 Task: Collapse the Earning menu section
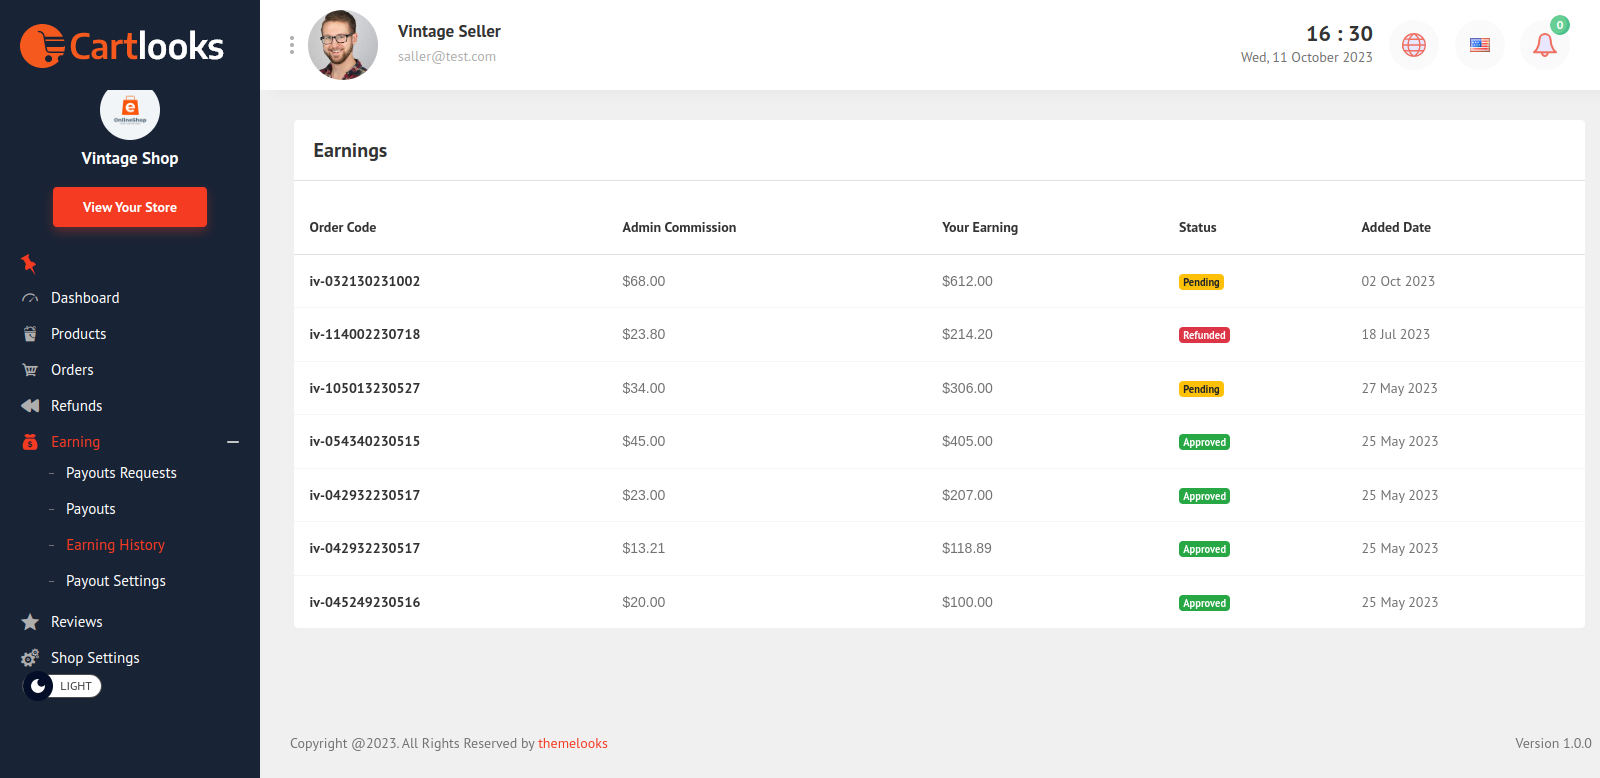tap(233, 442)
